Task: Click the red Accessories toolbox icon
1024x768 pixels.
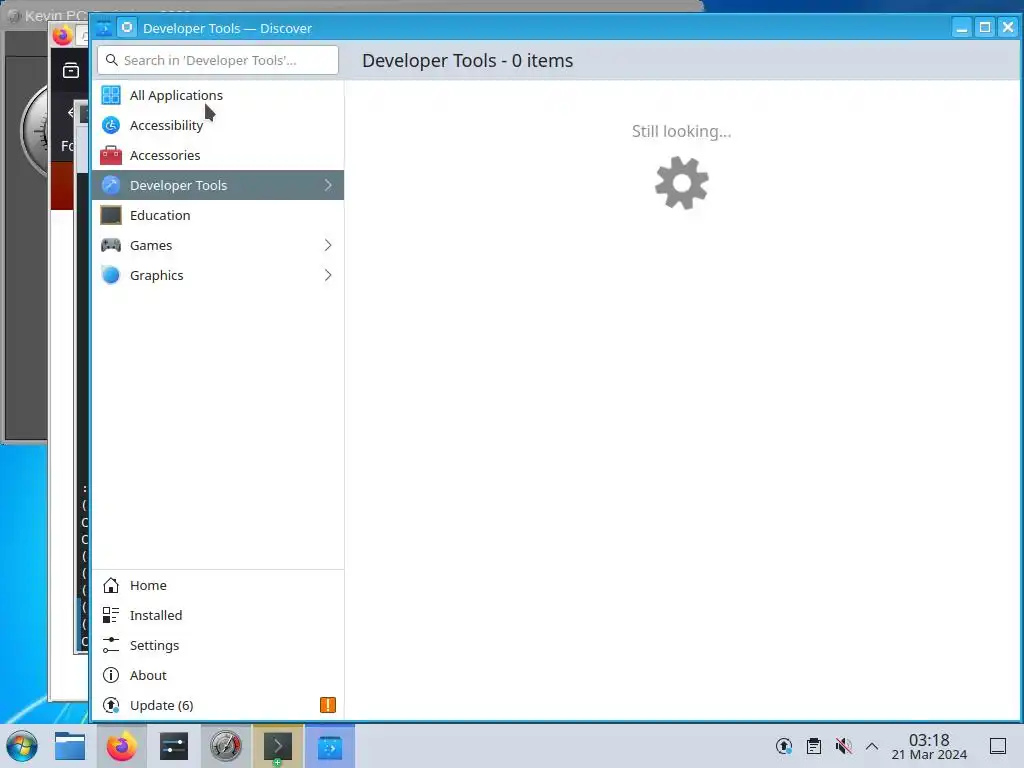Action: click(111, 155)
